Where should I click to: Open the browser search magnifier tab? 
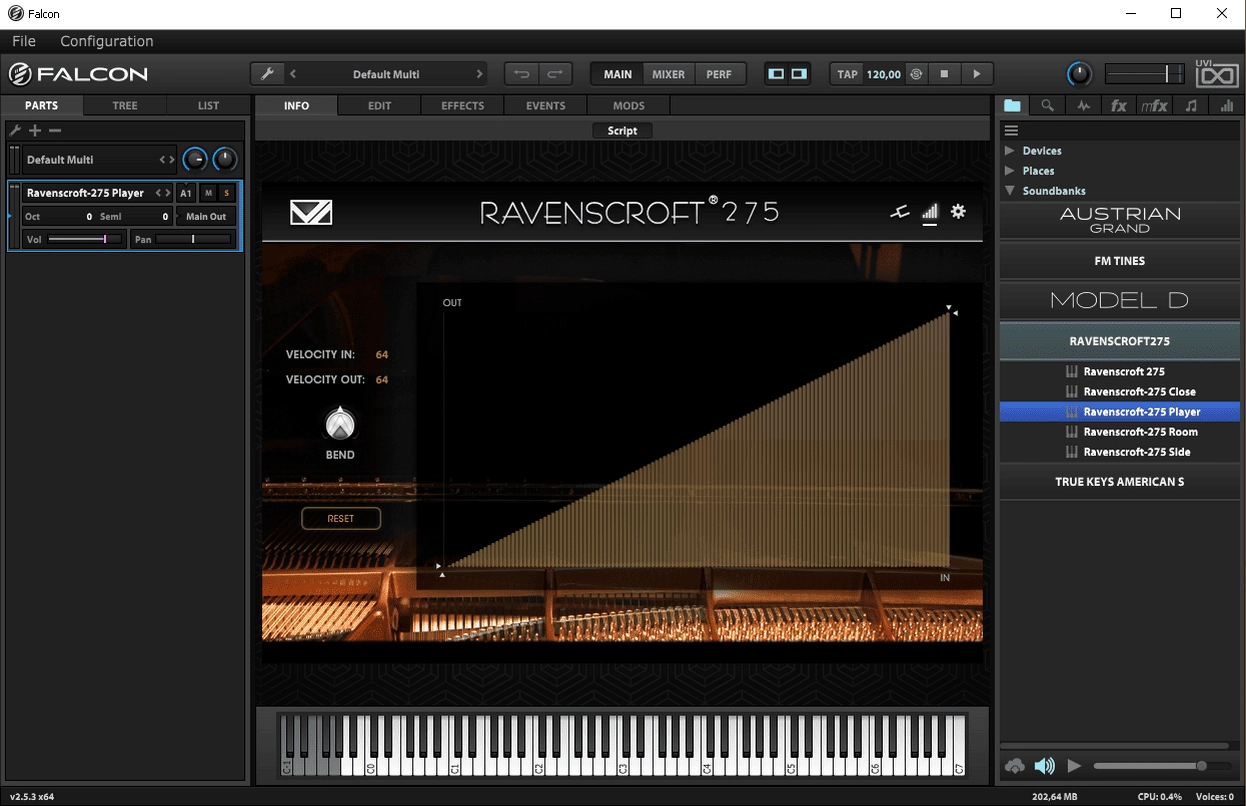pos(1047,105)
